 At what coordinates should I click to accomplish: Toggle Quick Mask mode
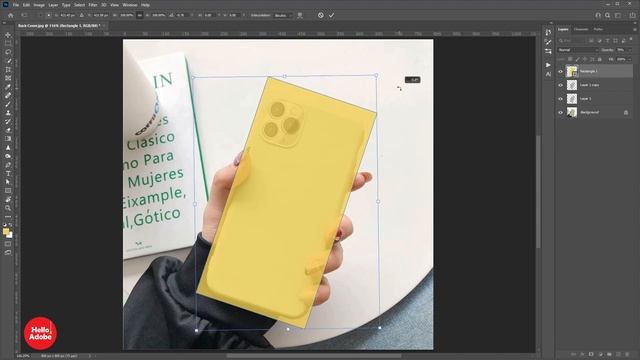8,244
